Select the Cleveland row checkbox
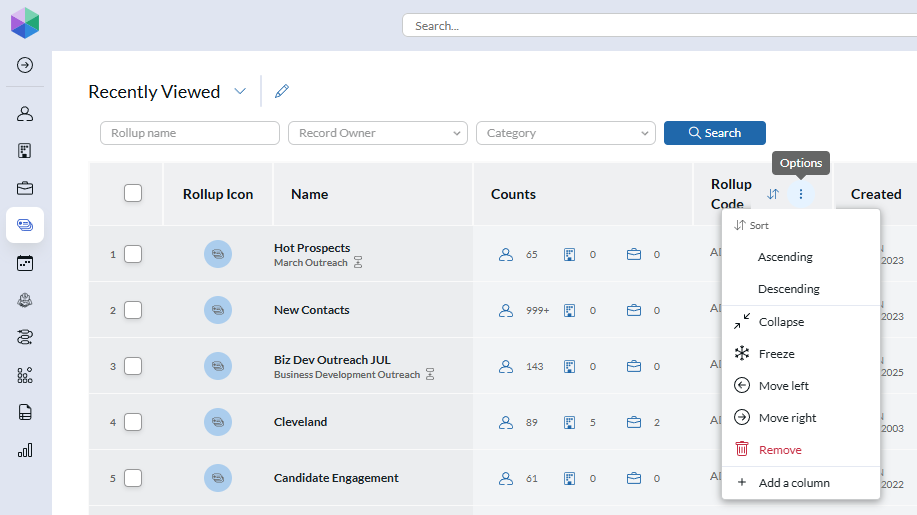 tap(133, 422)
